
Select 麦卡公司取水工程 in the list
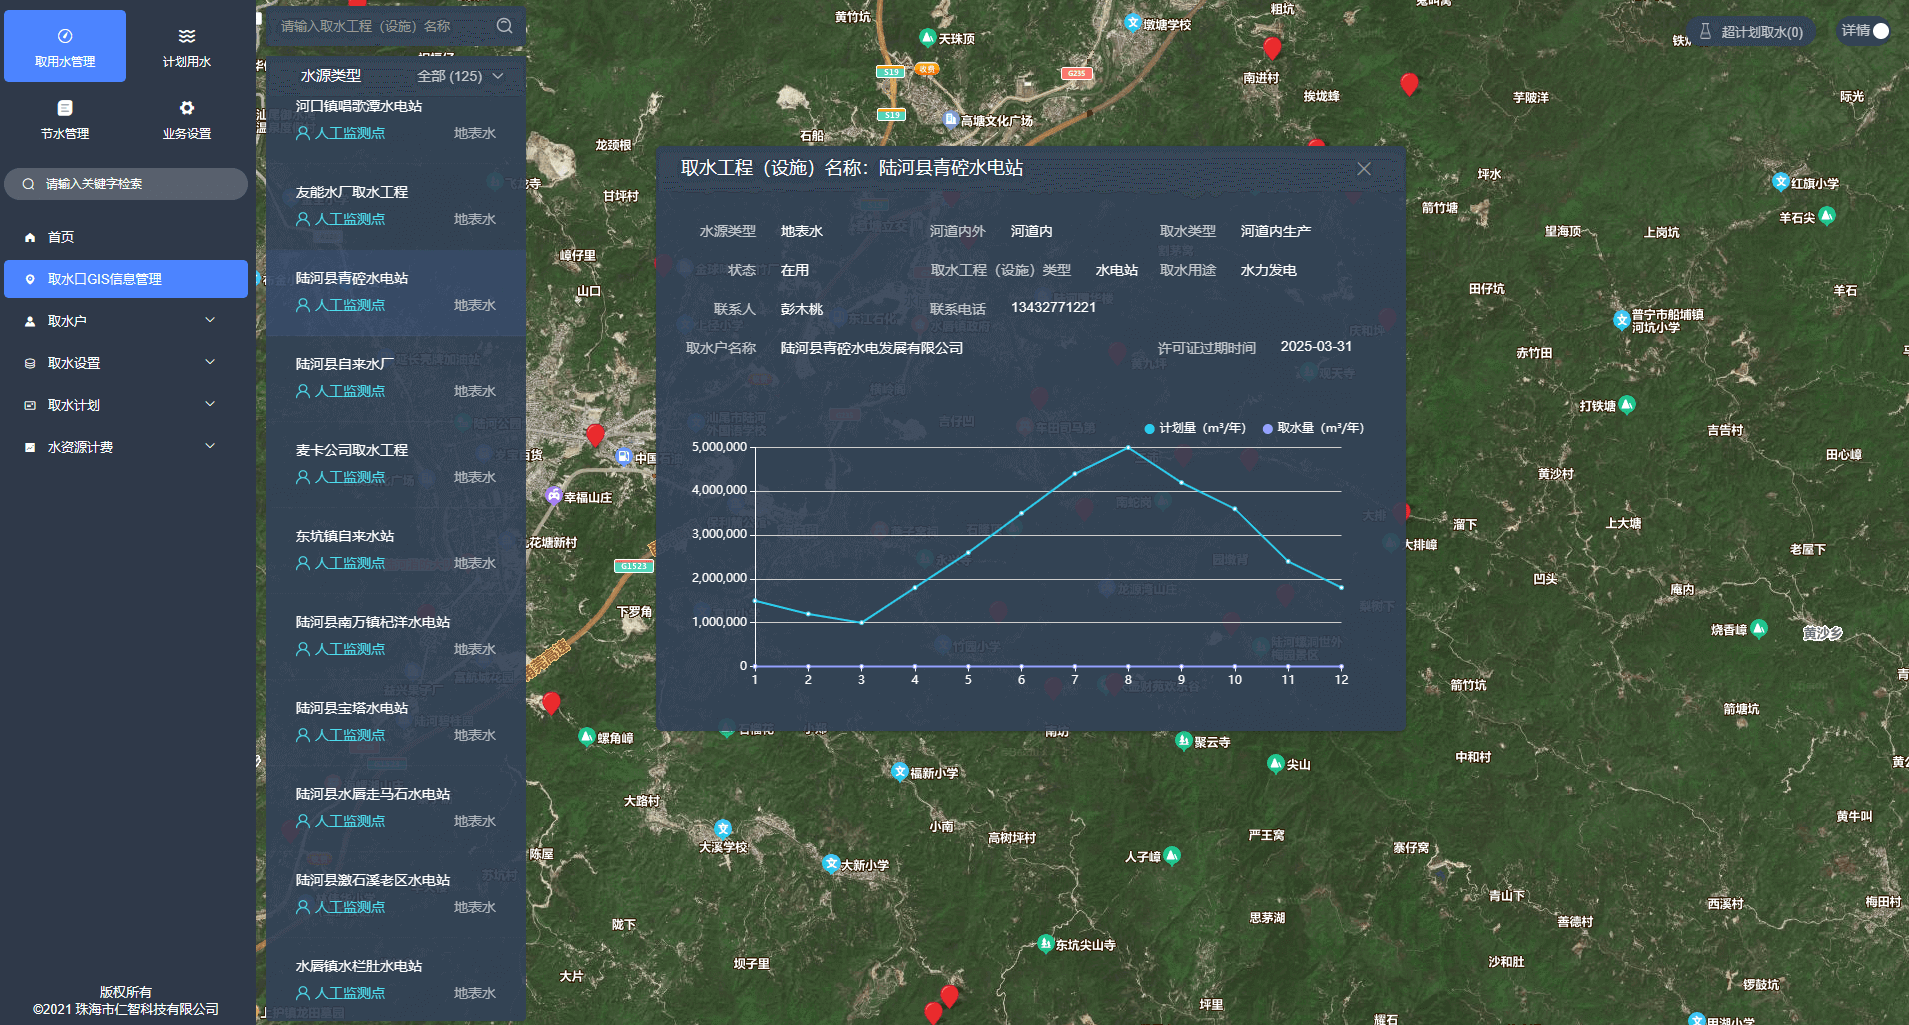(351, 450)
